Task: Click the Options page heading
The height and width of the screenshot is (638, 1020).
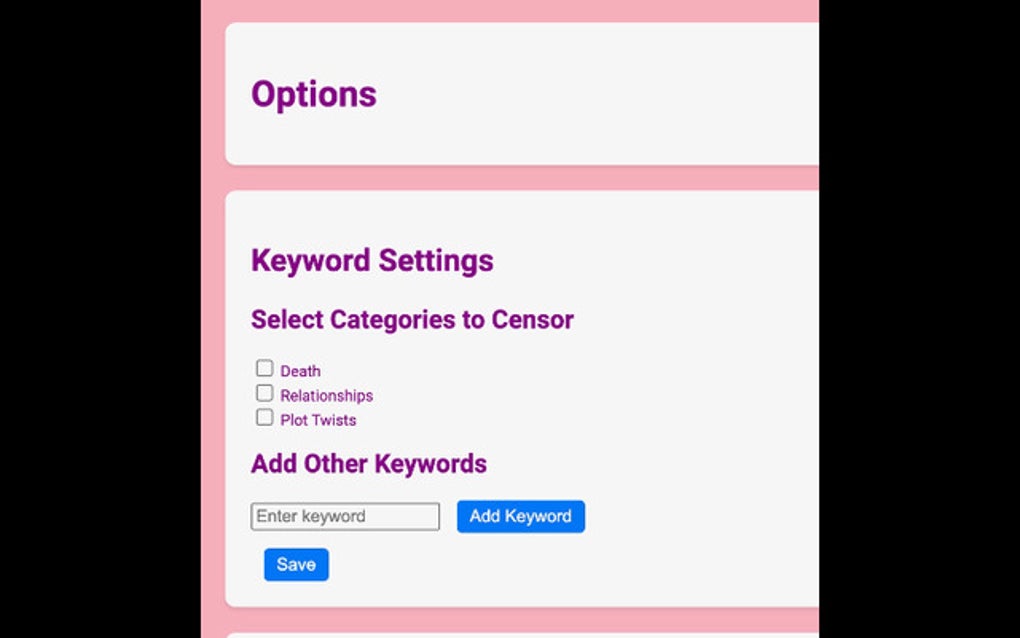Action: pos(314,94)
